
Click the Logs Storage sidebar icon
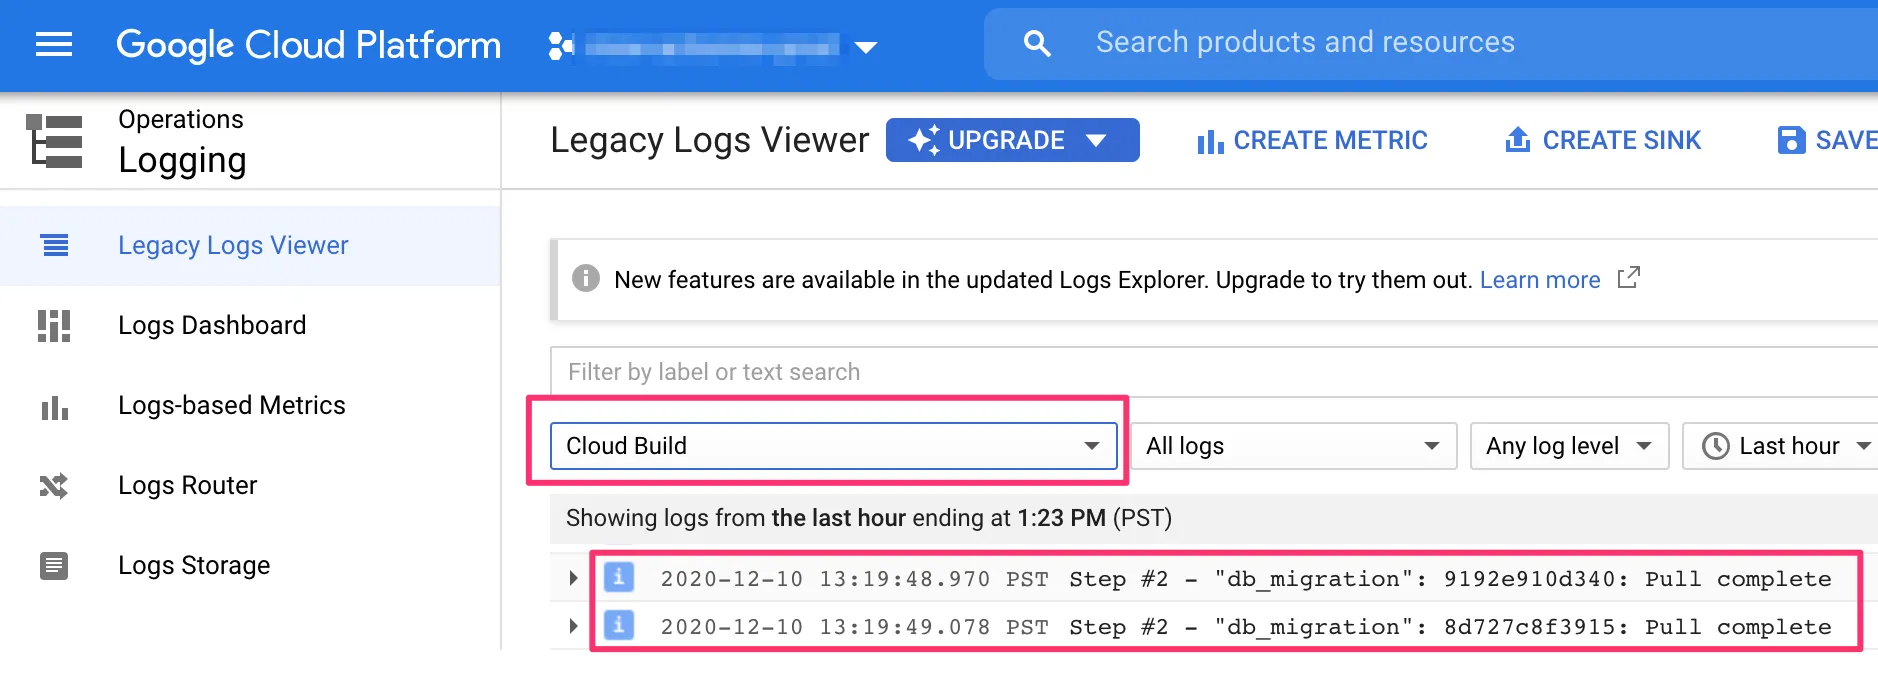tap(54, 566)
